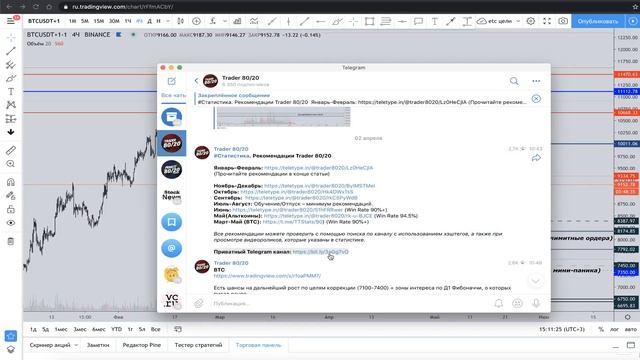
Task: Toggle lock all drawings icon in sidebar
Action: tap(11, 209)
